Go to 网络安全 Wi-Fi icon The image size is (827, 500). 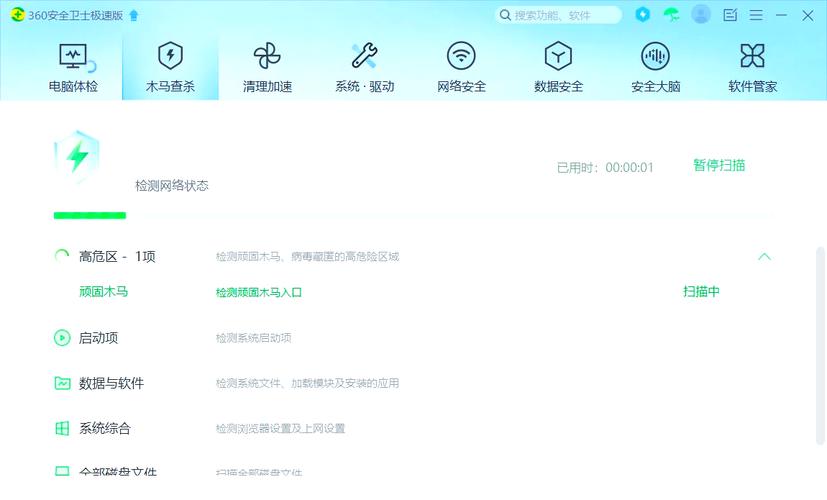pos(461,56)
